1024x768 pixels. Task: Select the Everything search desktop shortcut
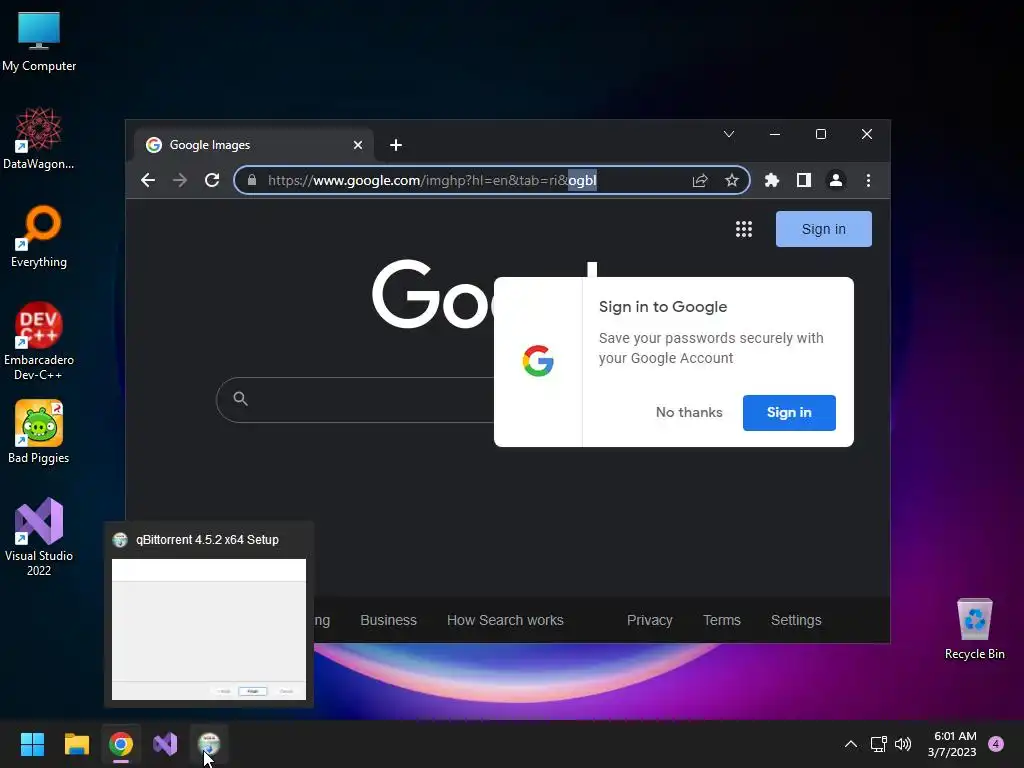pos(39,236)
